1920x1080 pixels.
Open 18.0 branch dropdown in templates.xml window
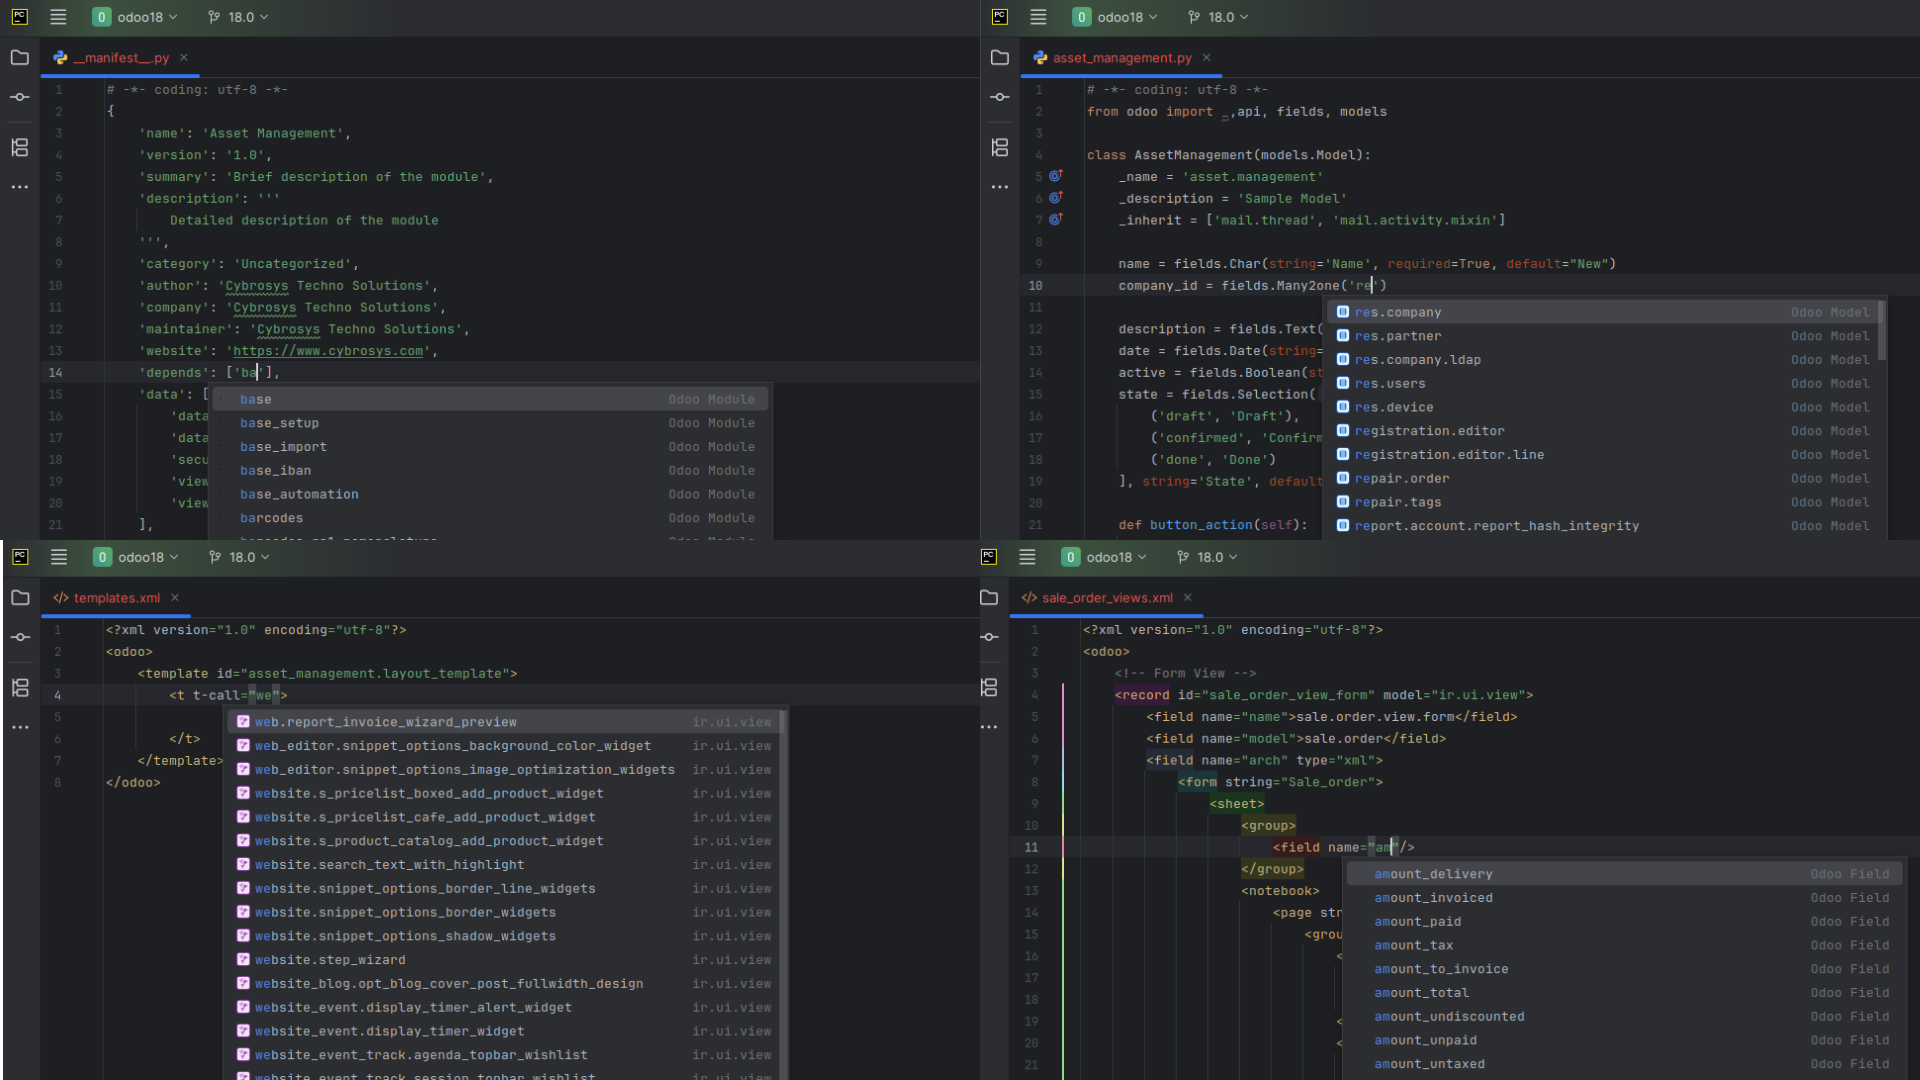(239, 557)
